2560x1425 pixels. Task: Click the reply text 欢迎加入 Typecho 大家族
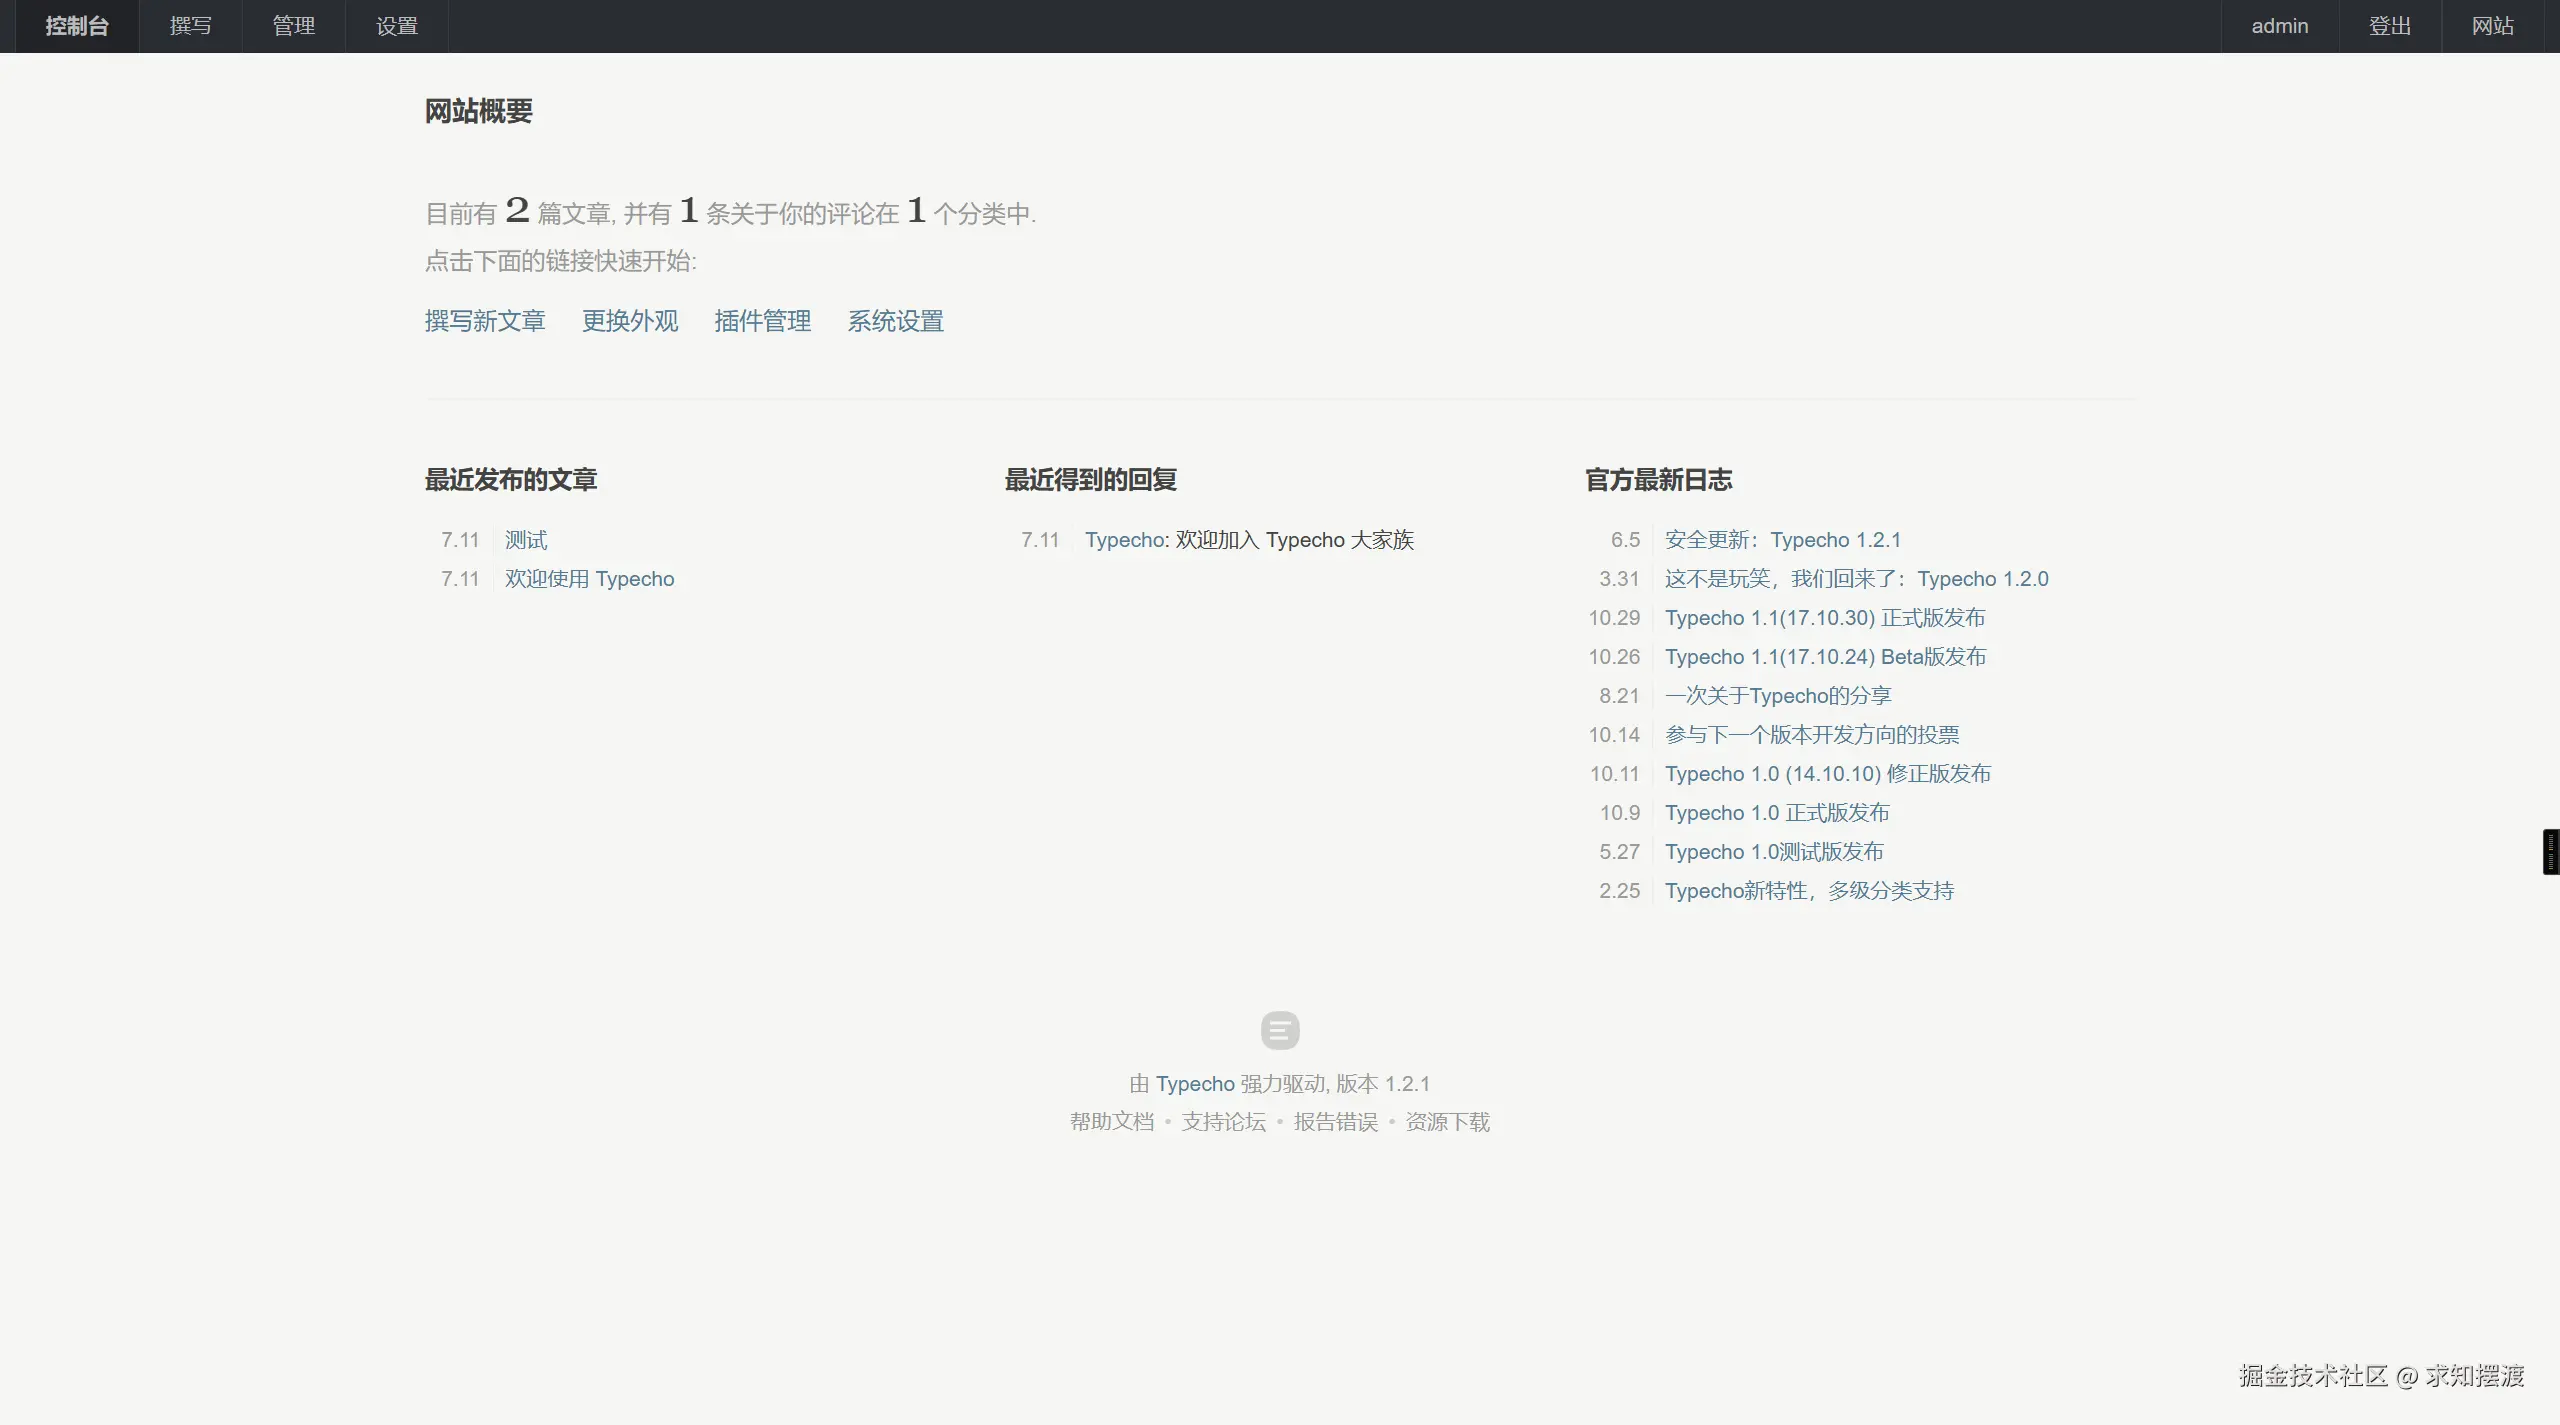1295,540
